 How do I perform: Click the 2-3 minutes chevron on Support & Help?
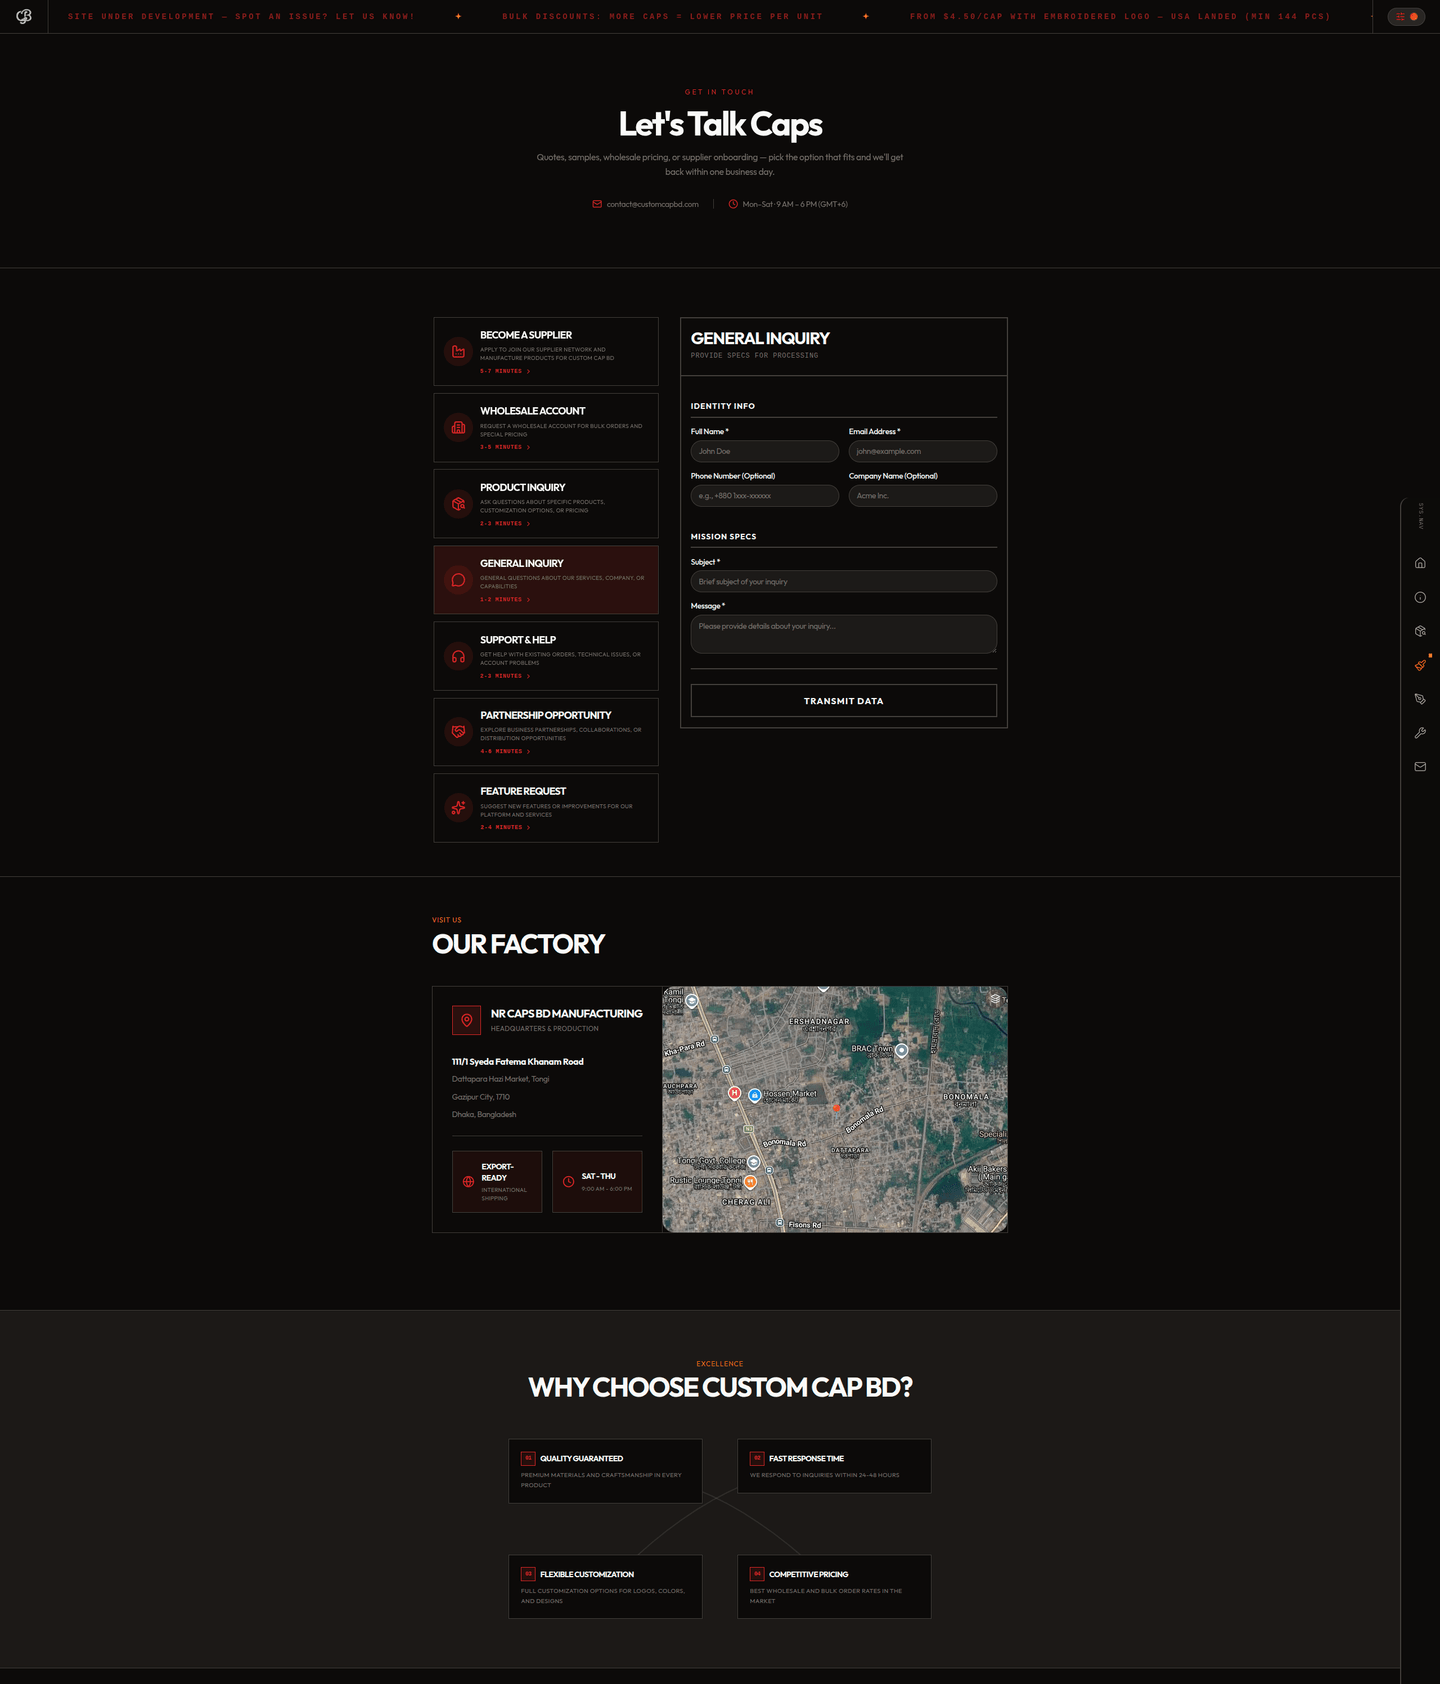[528, 676]
